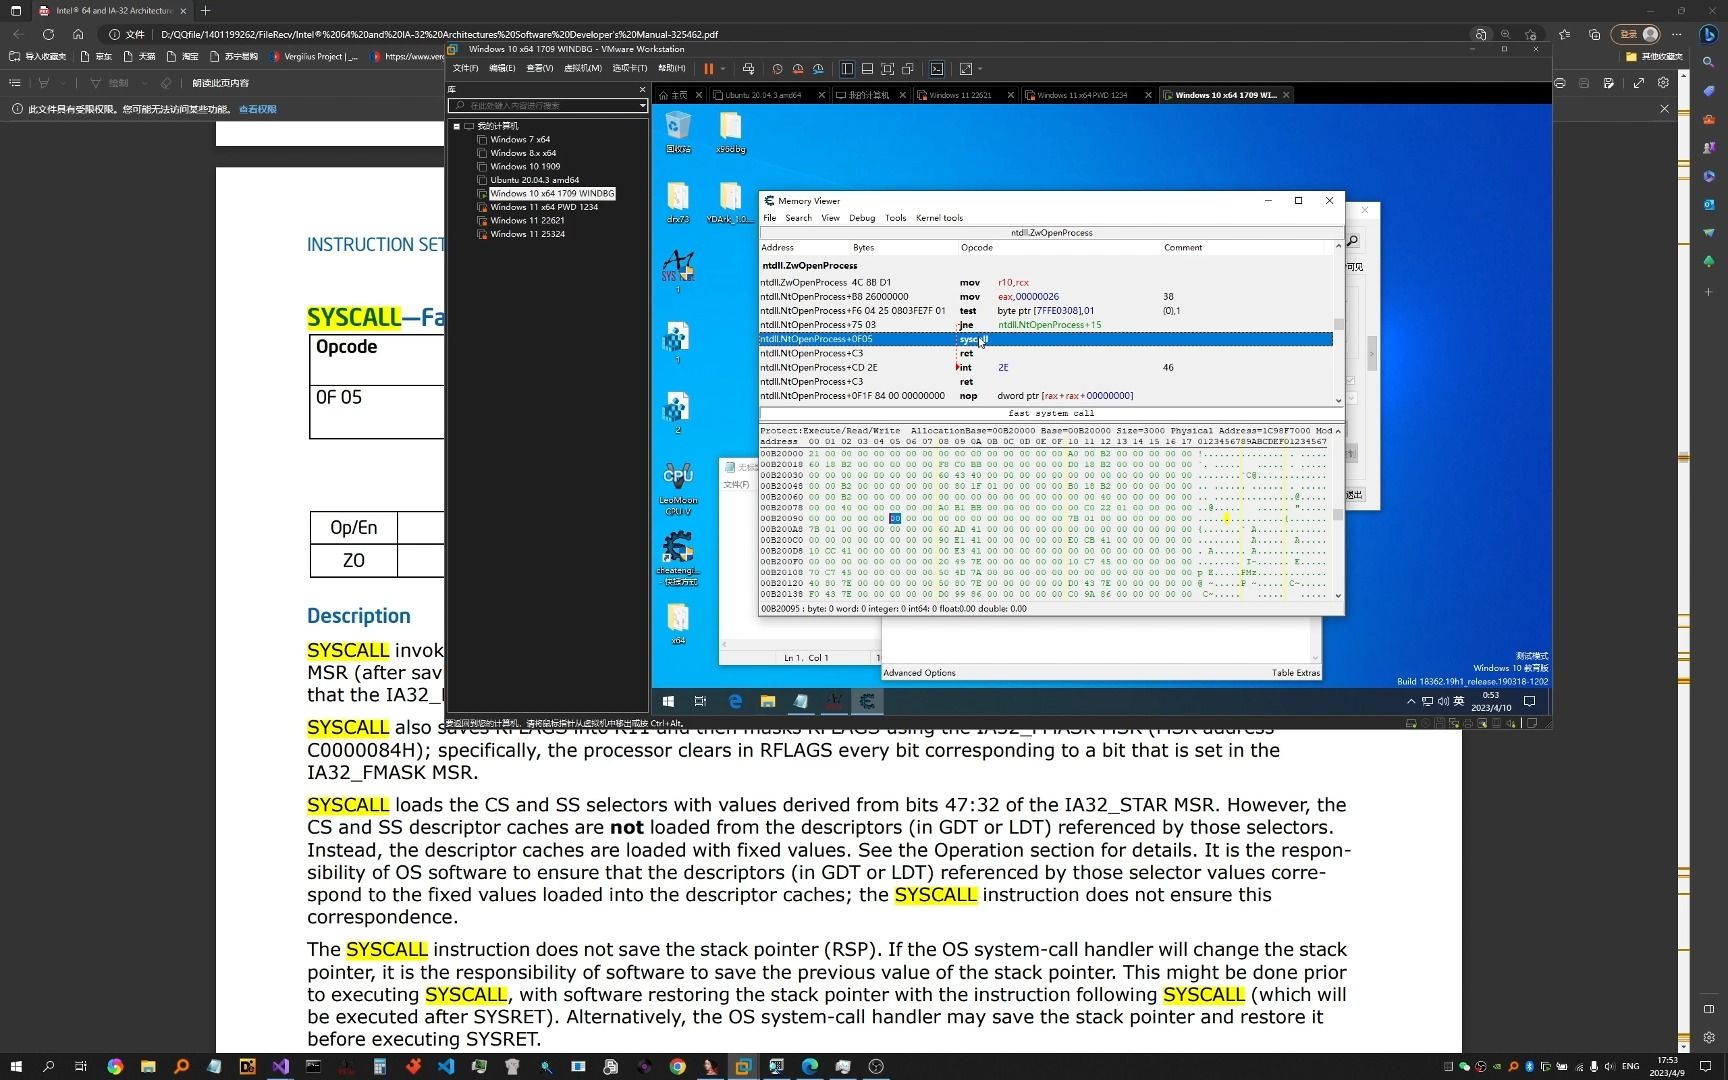Viewport: 1728px width, 1080px height.
Task: Open library search filter dropdown
Action: (x=642, y=105)
